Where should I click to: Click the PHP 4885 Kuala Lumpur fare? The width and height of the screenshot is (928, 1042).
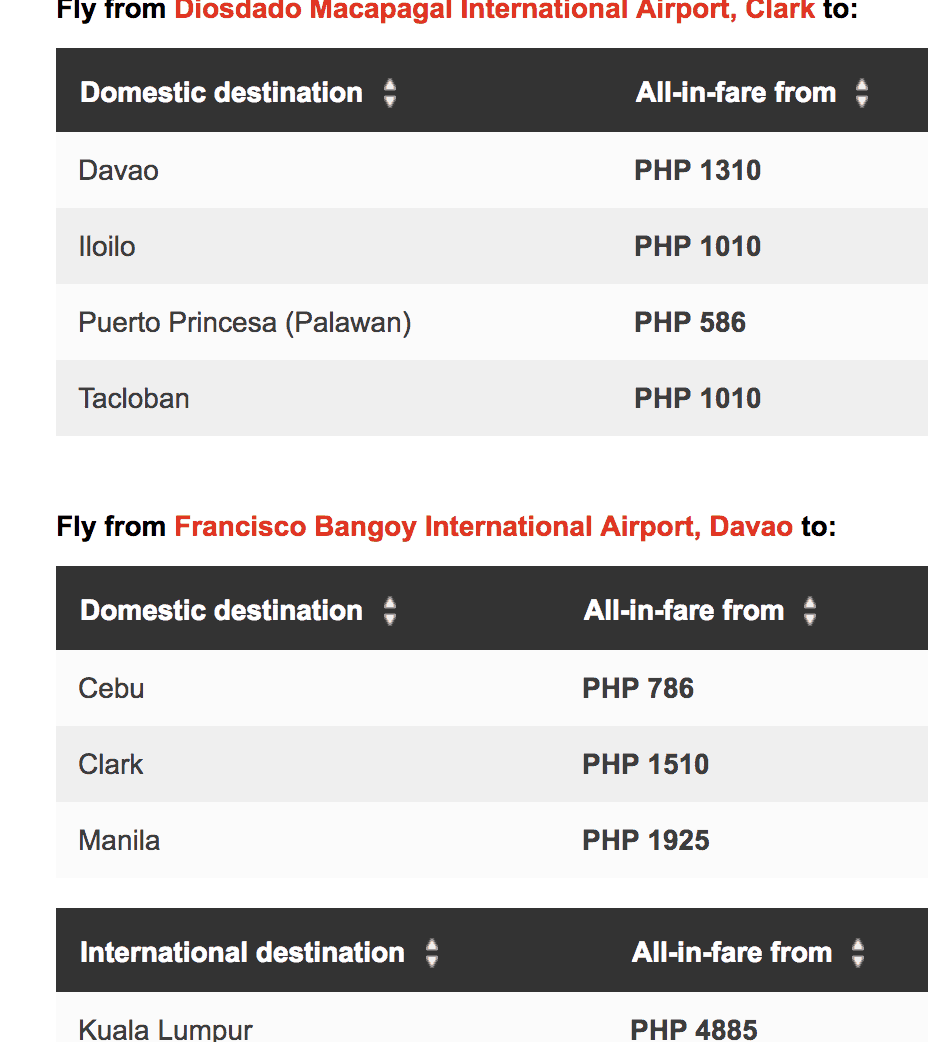tap(694, 1029)
